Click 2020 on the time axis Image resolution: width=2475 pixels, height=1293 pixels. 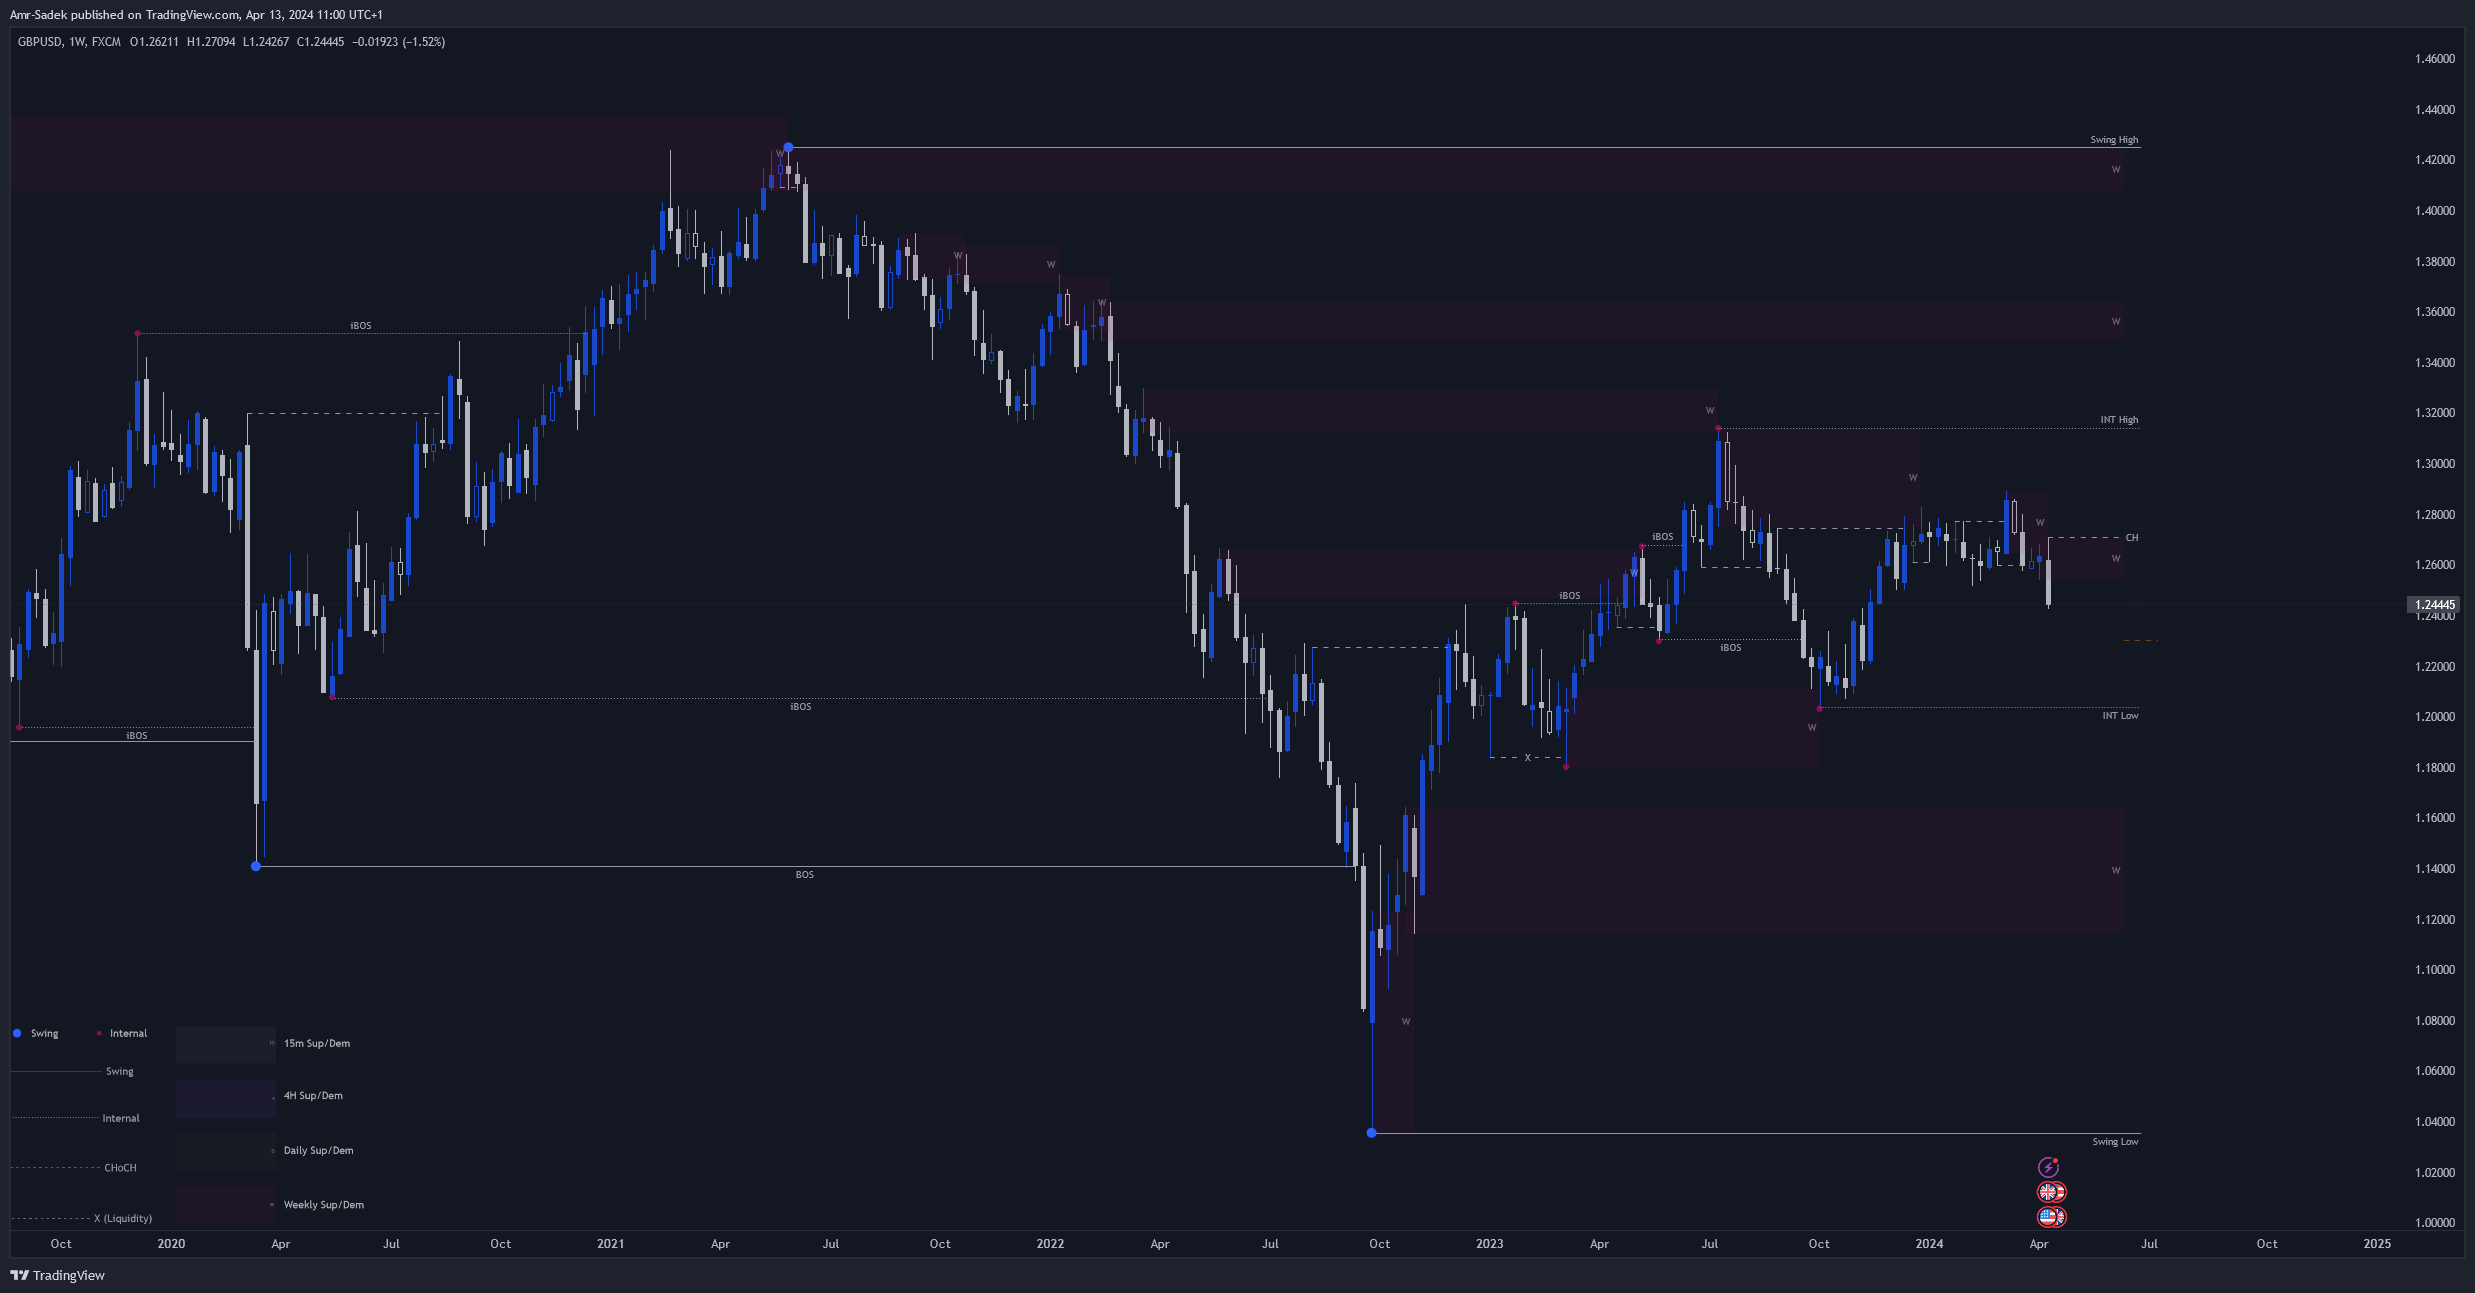(171, 1244)
